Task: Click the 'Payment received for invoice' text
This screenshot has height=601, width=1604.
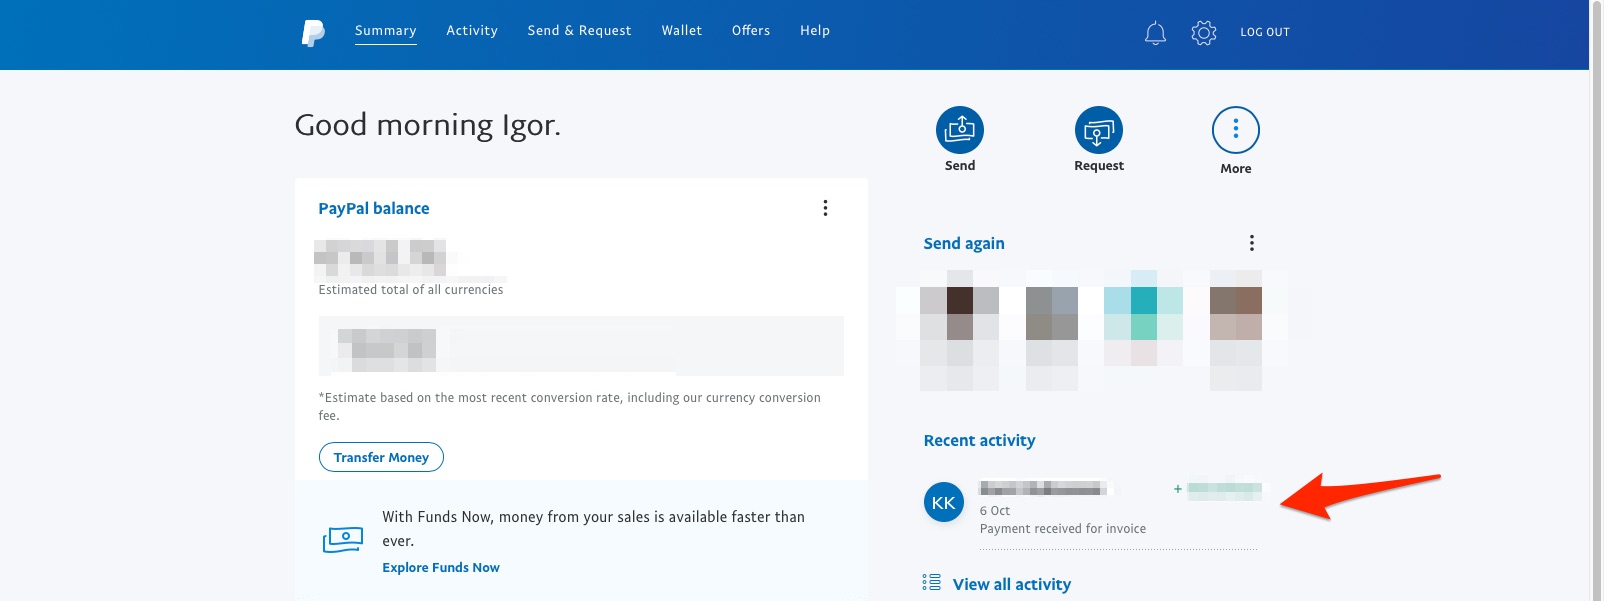Action: [1063, 529]
